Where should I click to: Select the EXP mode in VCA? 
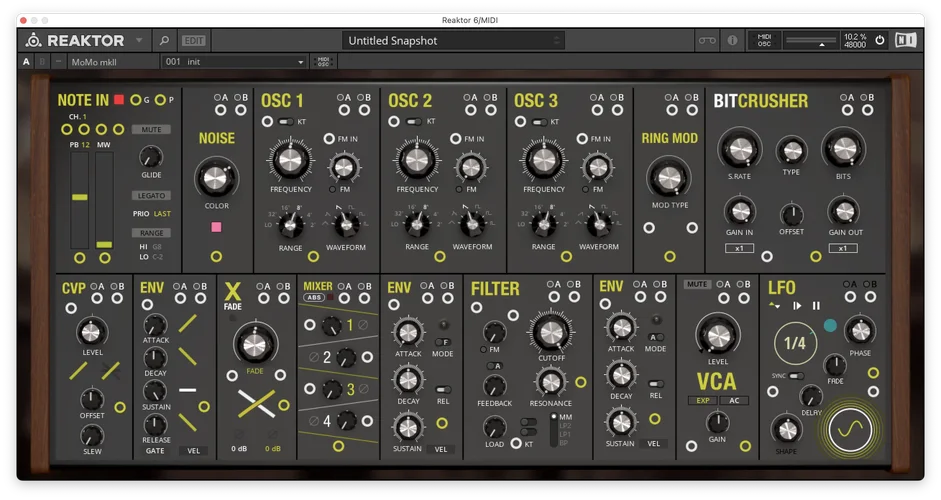(x=701, y=401)
